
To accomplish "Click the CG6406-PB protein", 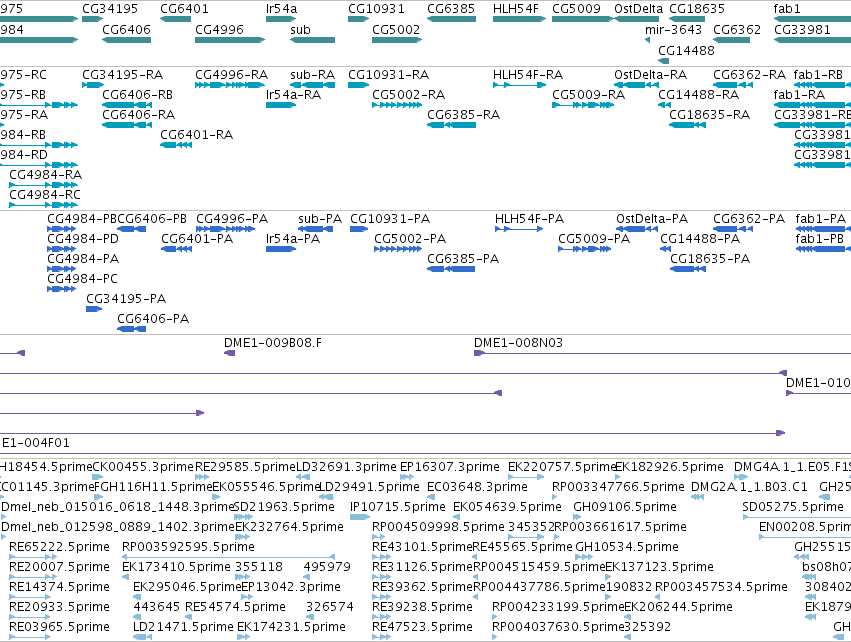I will pyautogui.click(x=131, y=229).
